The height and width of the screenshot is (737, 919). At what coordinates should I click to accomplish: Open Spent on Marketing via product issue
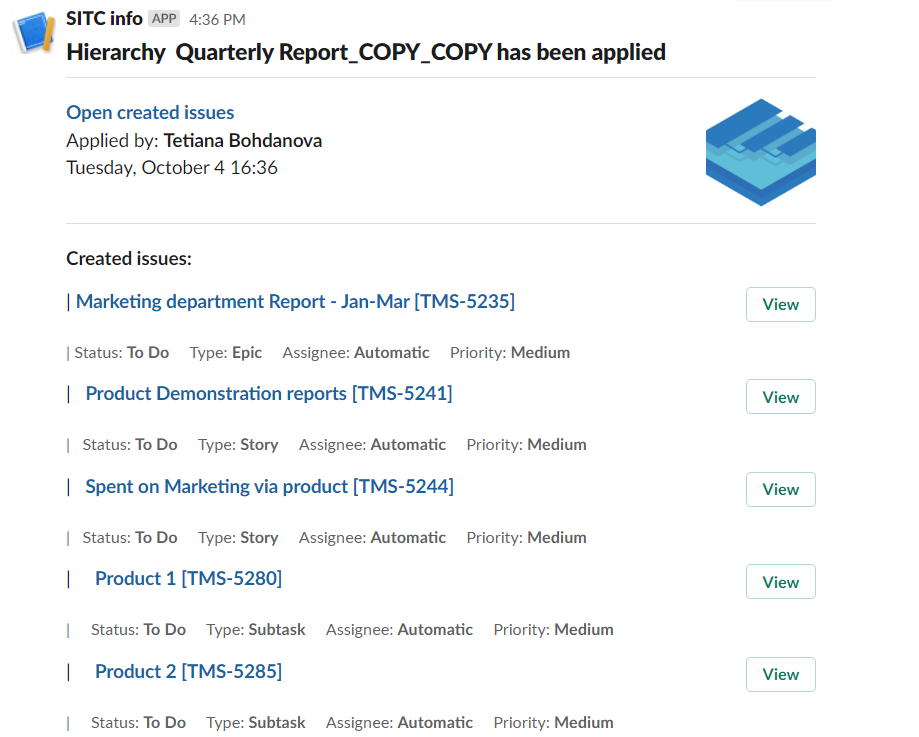point(269,487)
